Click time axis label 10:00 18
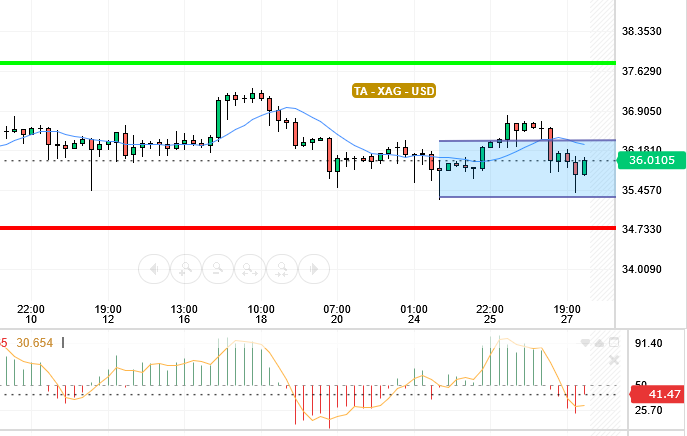This screenshot has height=436, width=687. 261,314
